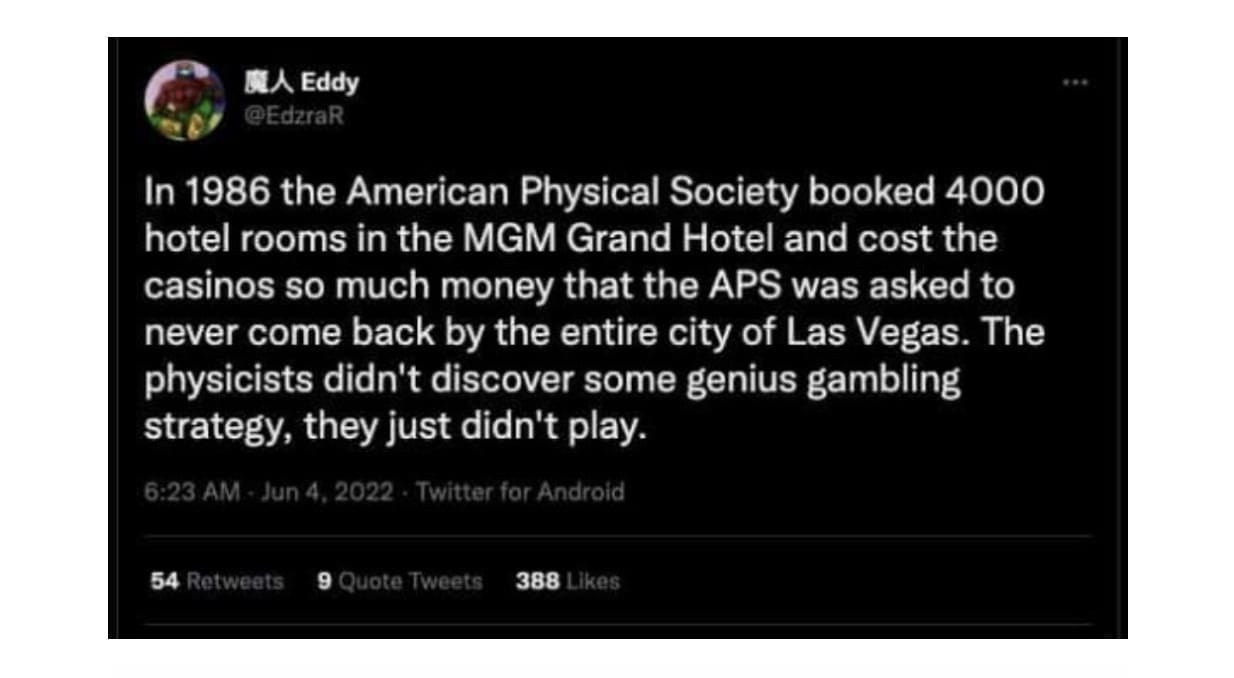View the 388 Likes list
The height and width of the screenshot is (678, 1234).
tap(567, 581)
